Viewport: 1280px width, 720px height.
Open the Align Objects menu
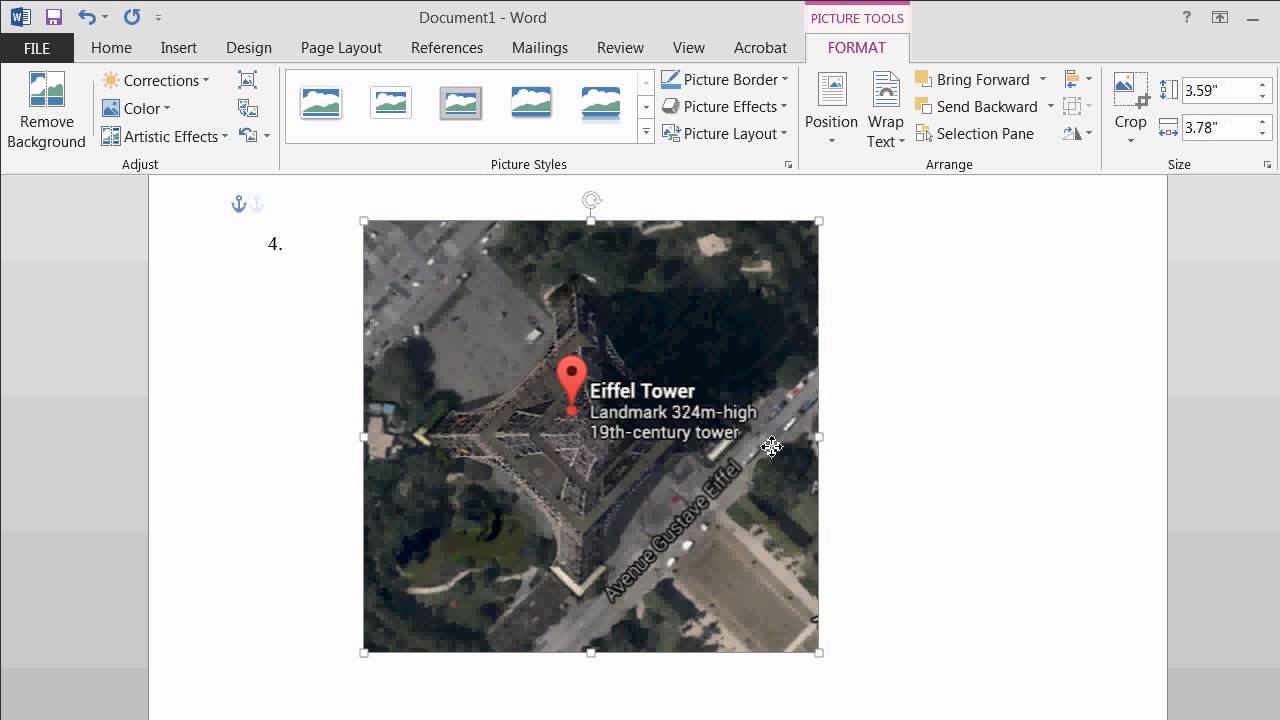1078,79
